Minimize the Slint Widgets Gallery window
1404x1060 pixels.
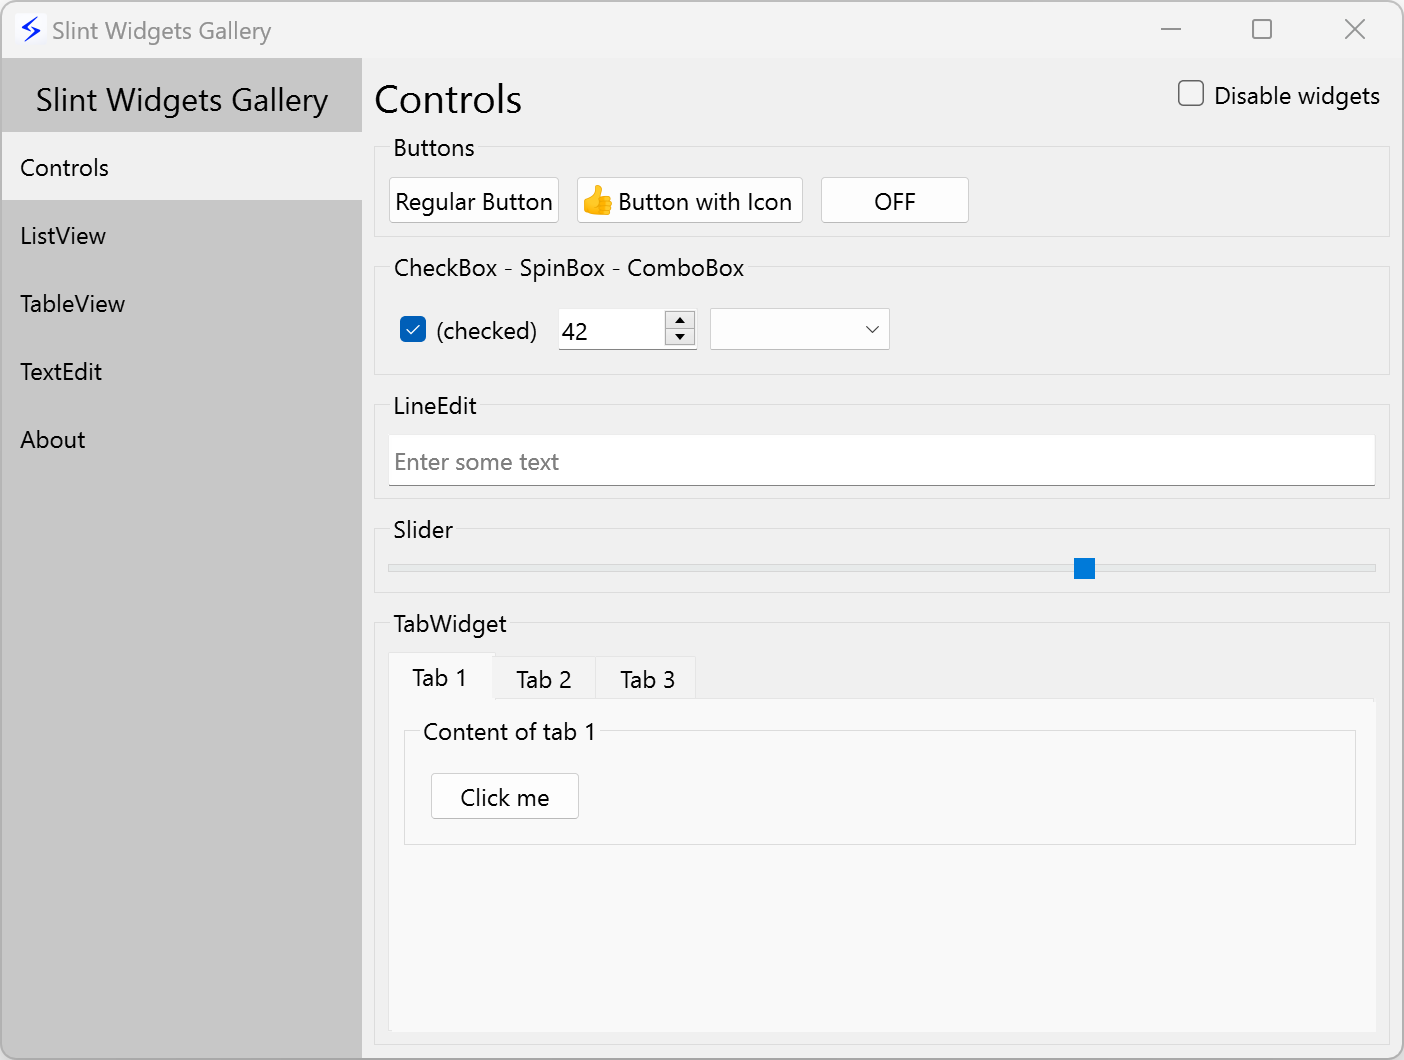1171,30
